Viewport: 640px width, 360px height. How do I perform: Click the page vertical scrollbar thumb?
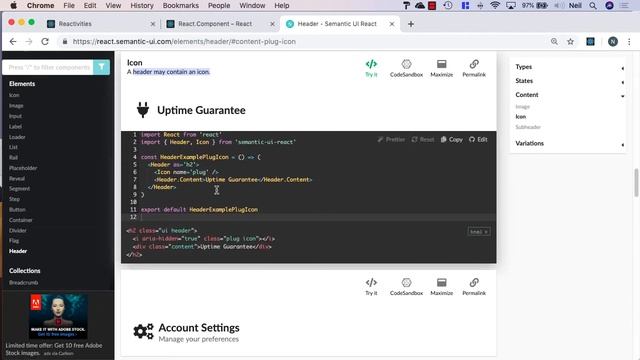tap(636, 182)
